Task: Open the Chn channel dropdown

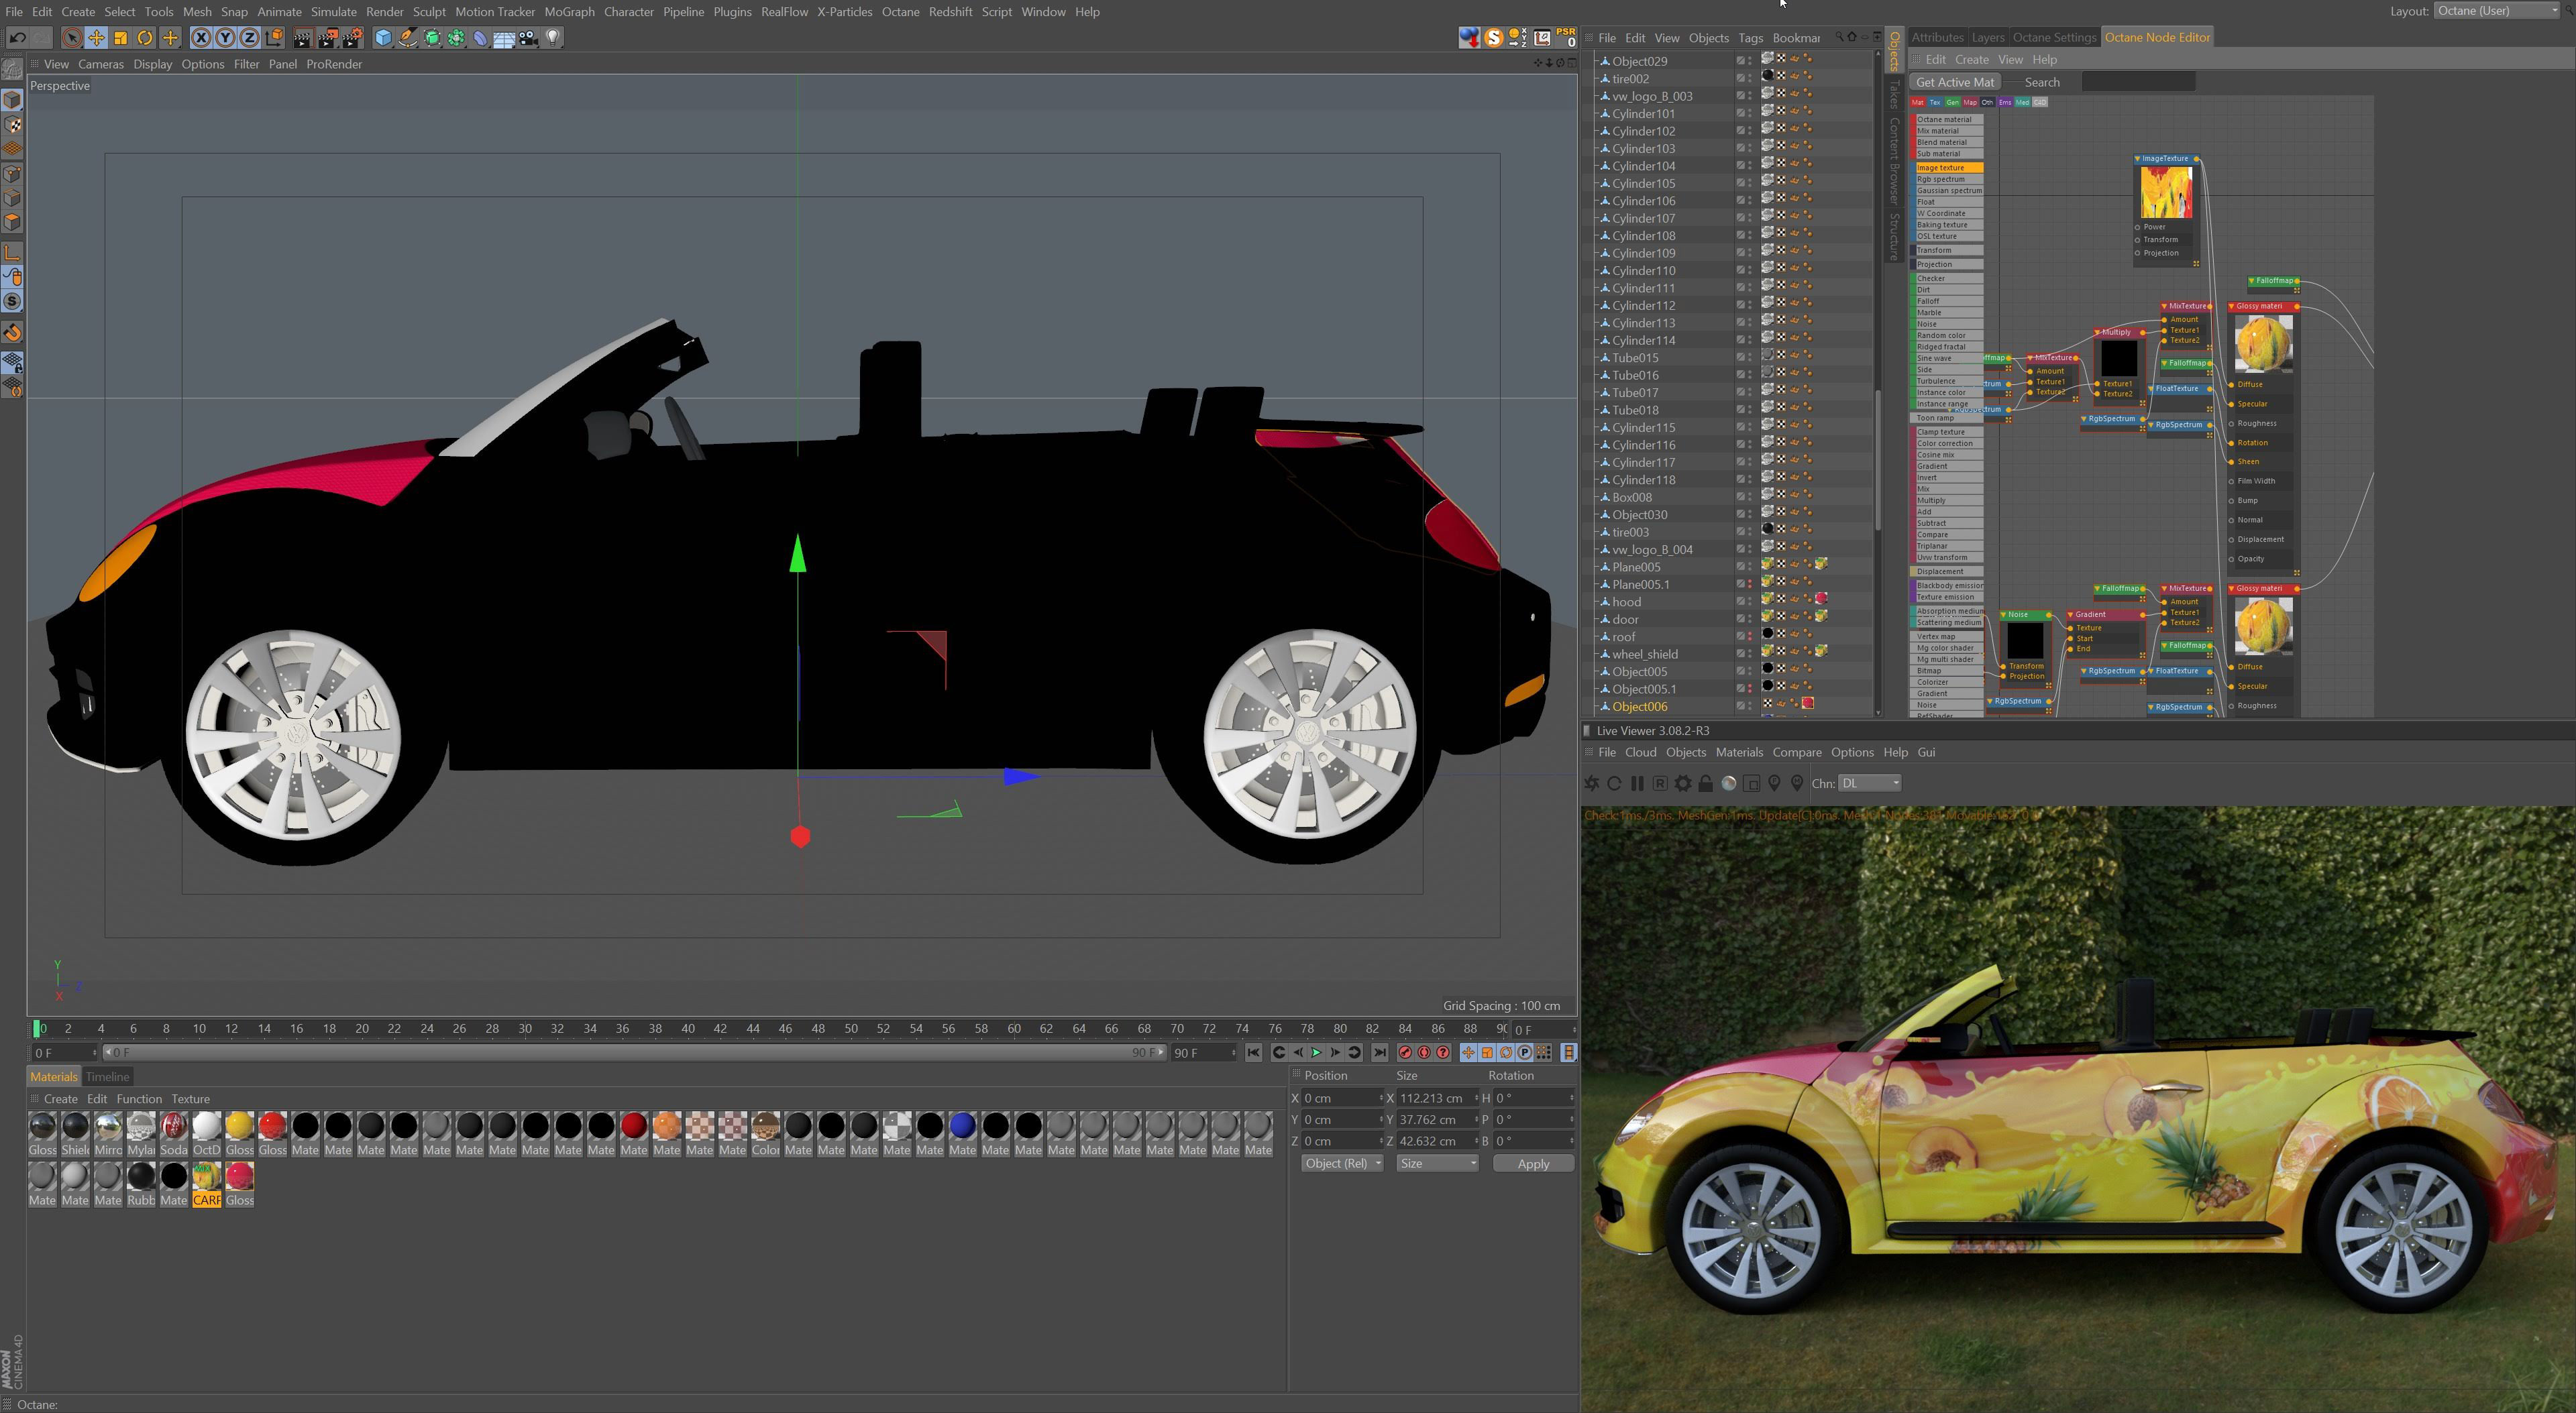Action: coord(1870,784)
